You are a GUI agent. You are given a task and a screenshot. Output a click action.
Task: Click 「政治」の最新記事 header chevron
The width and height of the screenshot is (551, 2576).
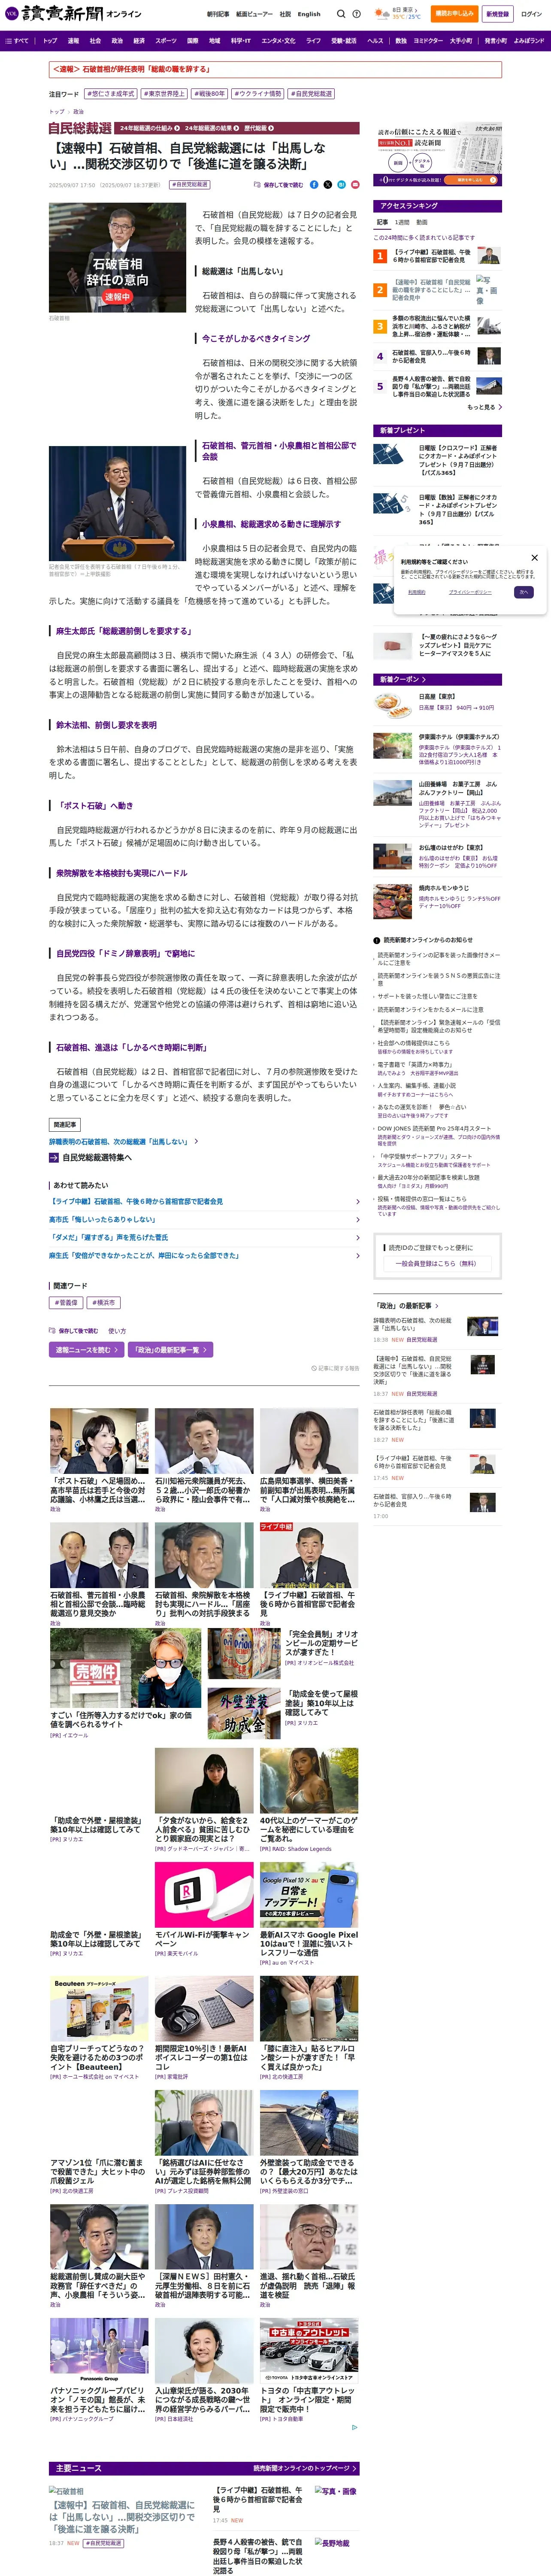(x=436, y=1306)
